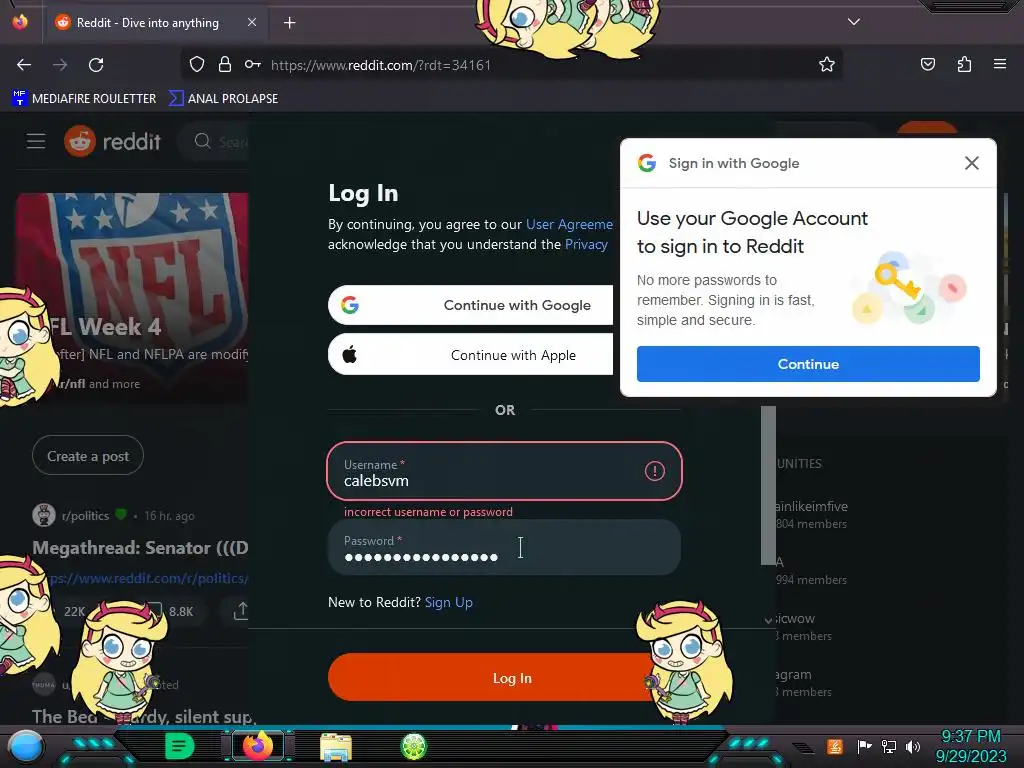The height and width of the screenshot is (768, 1024).
Task: Open the Firefox application menu
Action: [x=999, y=64]
